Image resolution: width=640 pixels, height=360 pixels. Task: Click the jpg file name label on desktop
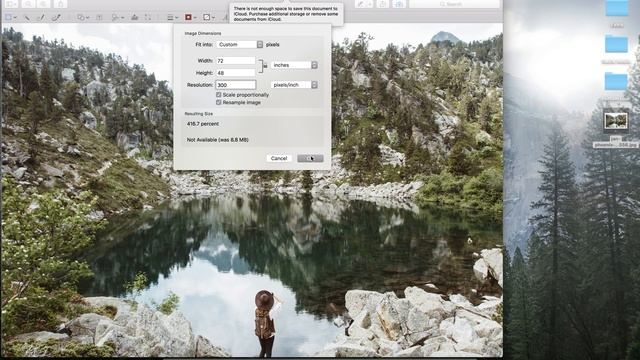pyautogui.click(x=616, y=144)
